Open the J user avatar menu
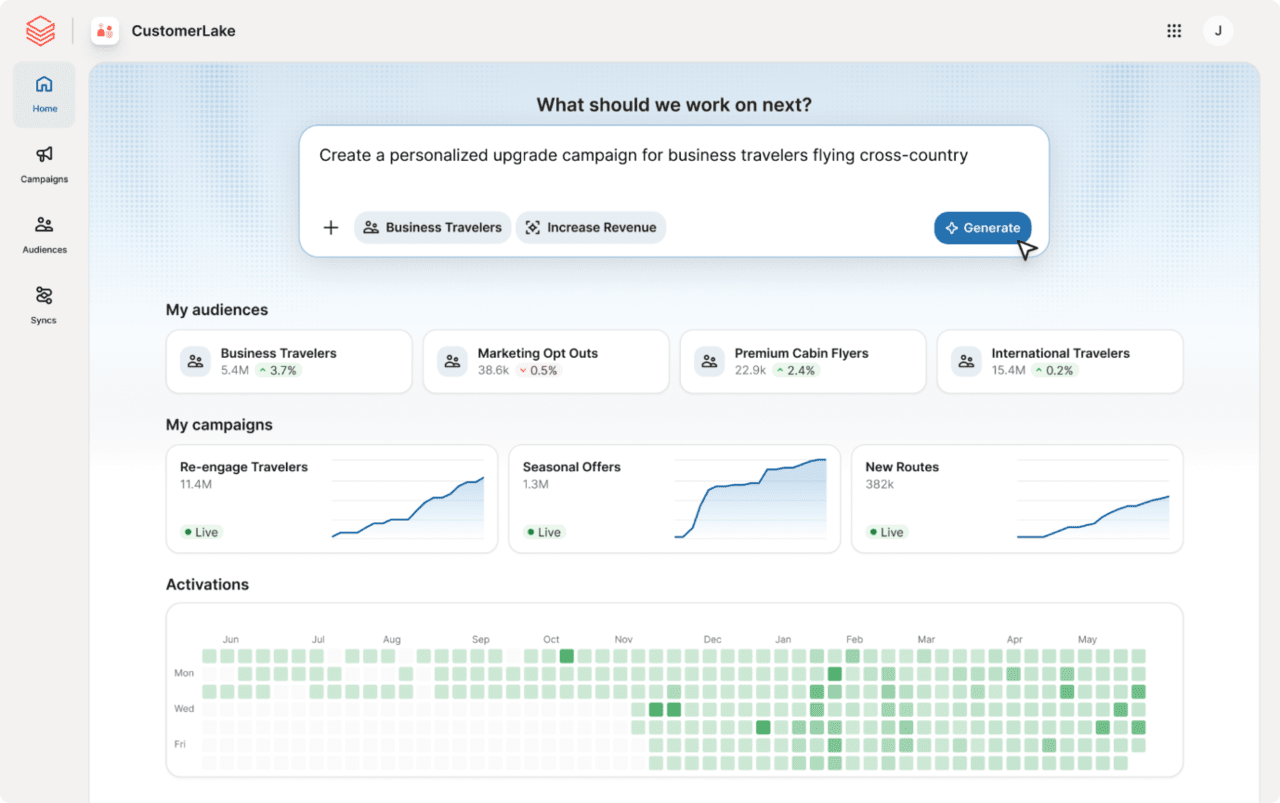The image size is (1280, 803). pos(1218,31)
